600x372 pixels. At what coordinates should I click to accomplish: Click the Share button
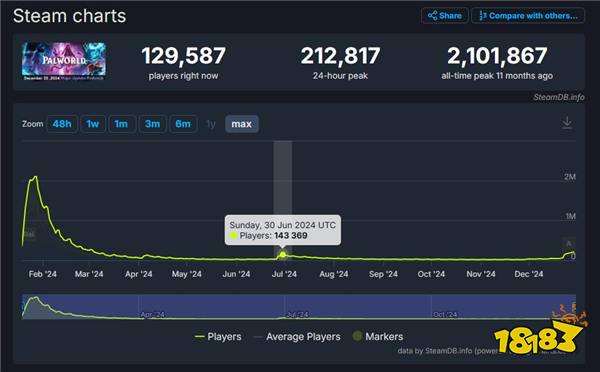(x=445, y=16)
